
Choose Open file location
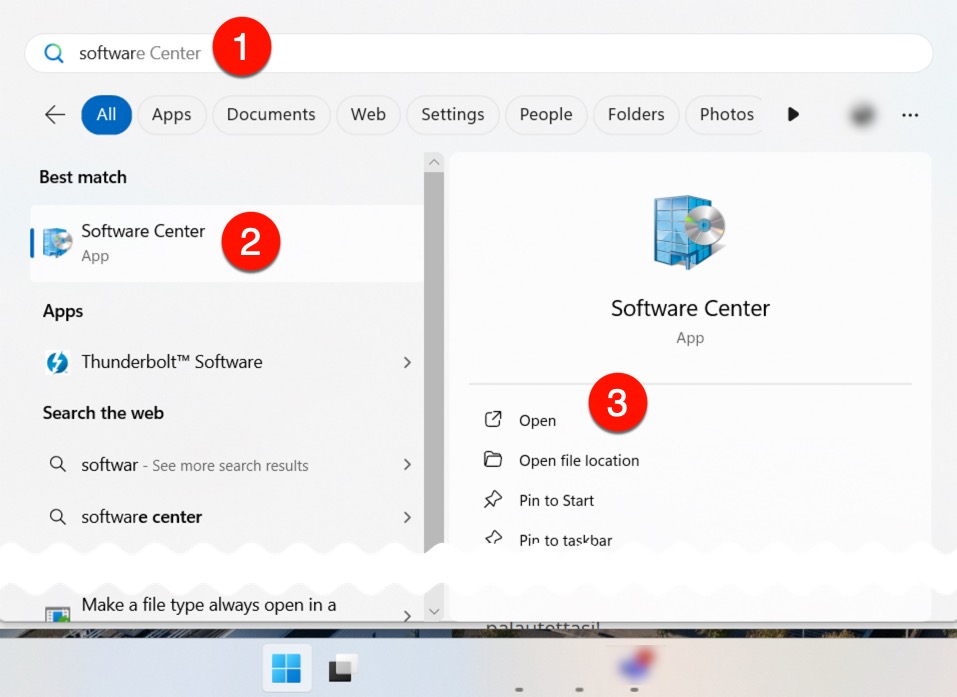(578, 461)
